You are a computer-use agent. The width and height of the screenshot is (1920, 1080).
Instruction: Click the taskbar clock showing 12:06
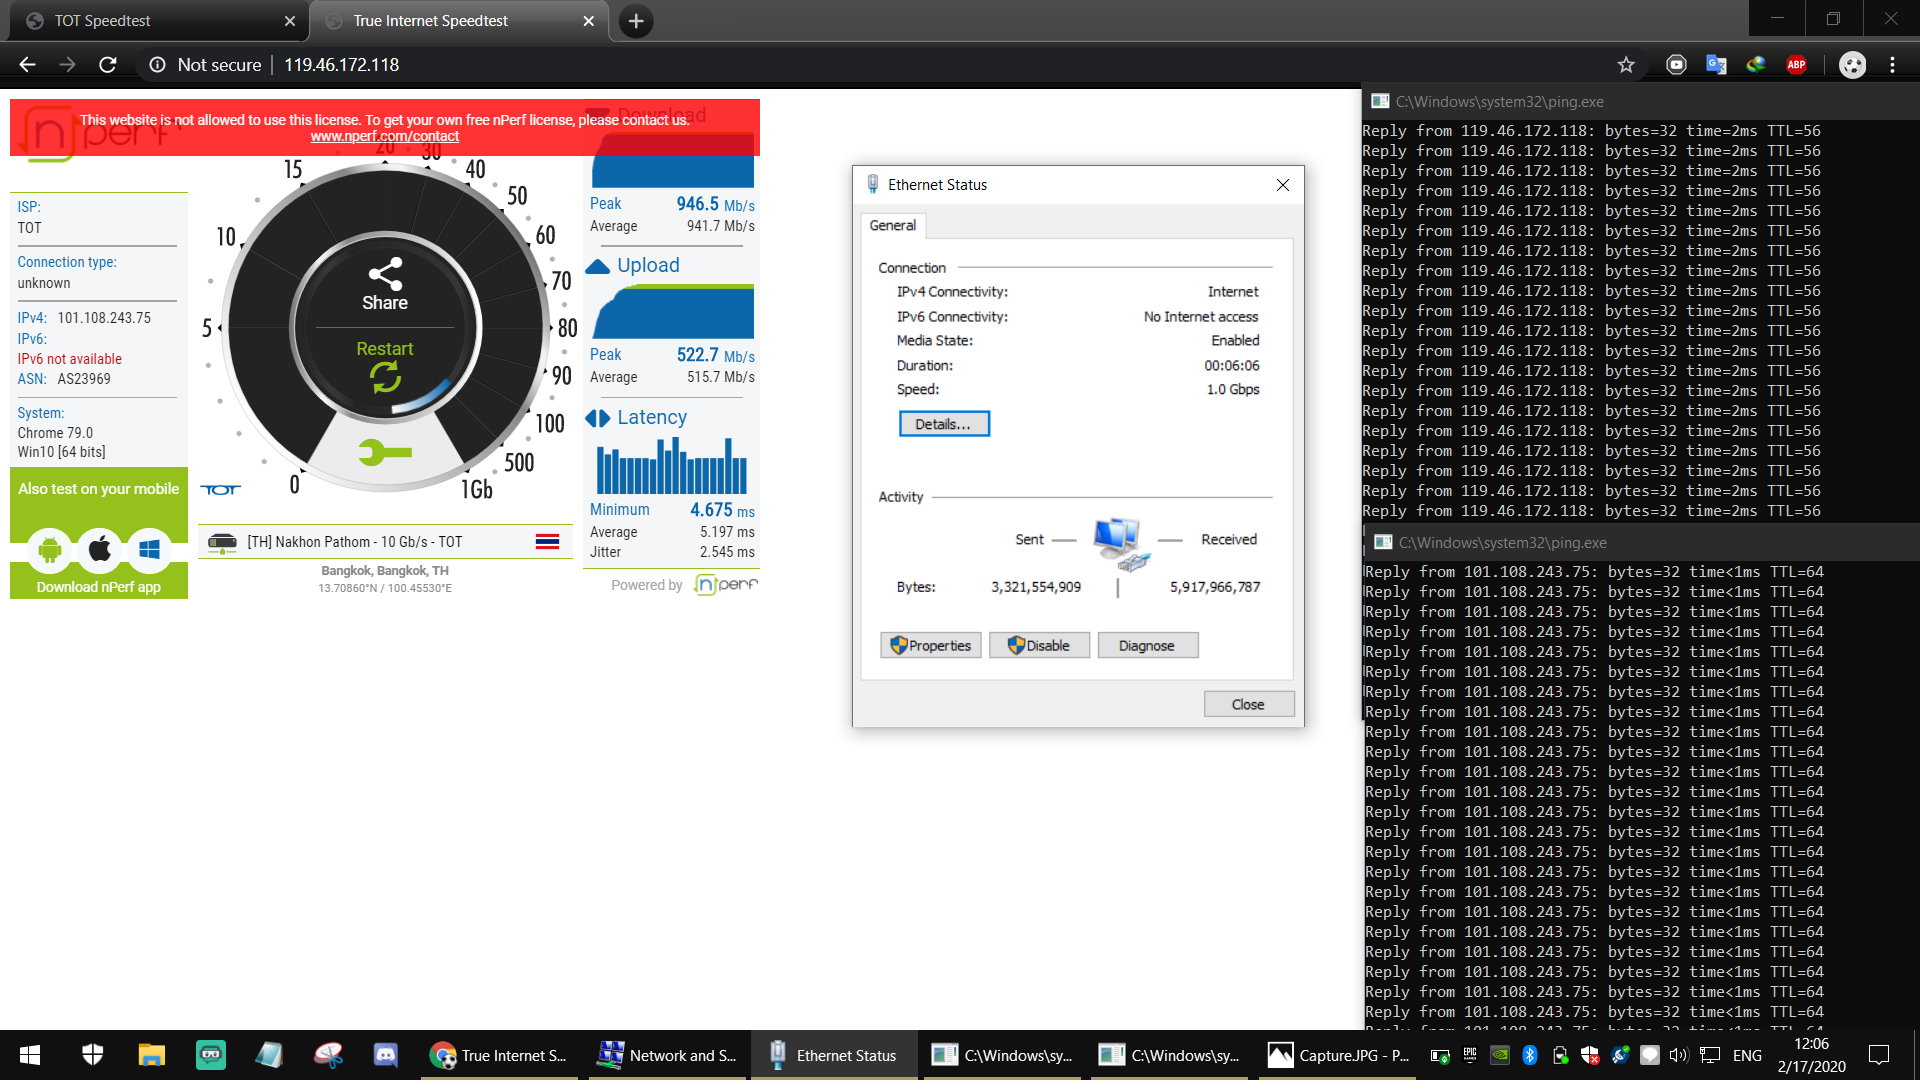pos(1811,1055)
